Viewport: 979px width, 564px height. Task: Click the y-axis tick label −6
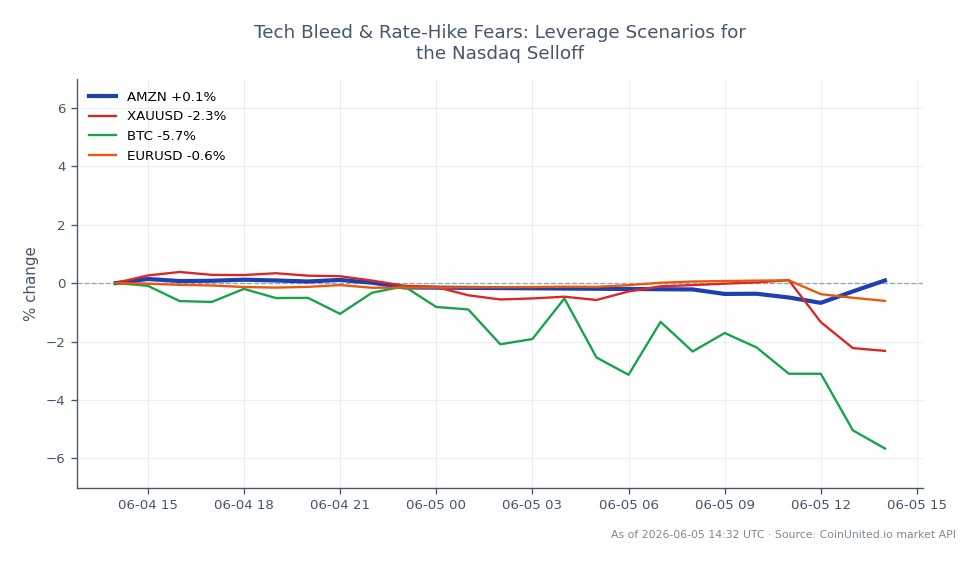[x=57, y=458]
